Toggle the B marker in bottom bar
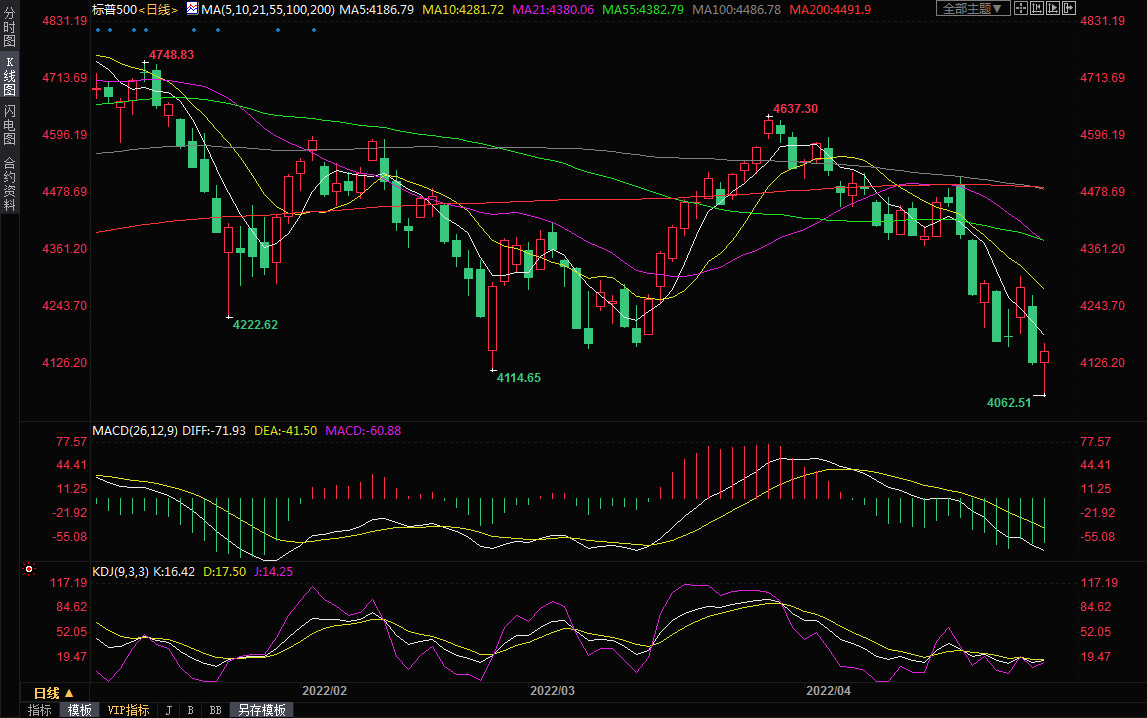 click(x=190, y=710)
